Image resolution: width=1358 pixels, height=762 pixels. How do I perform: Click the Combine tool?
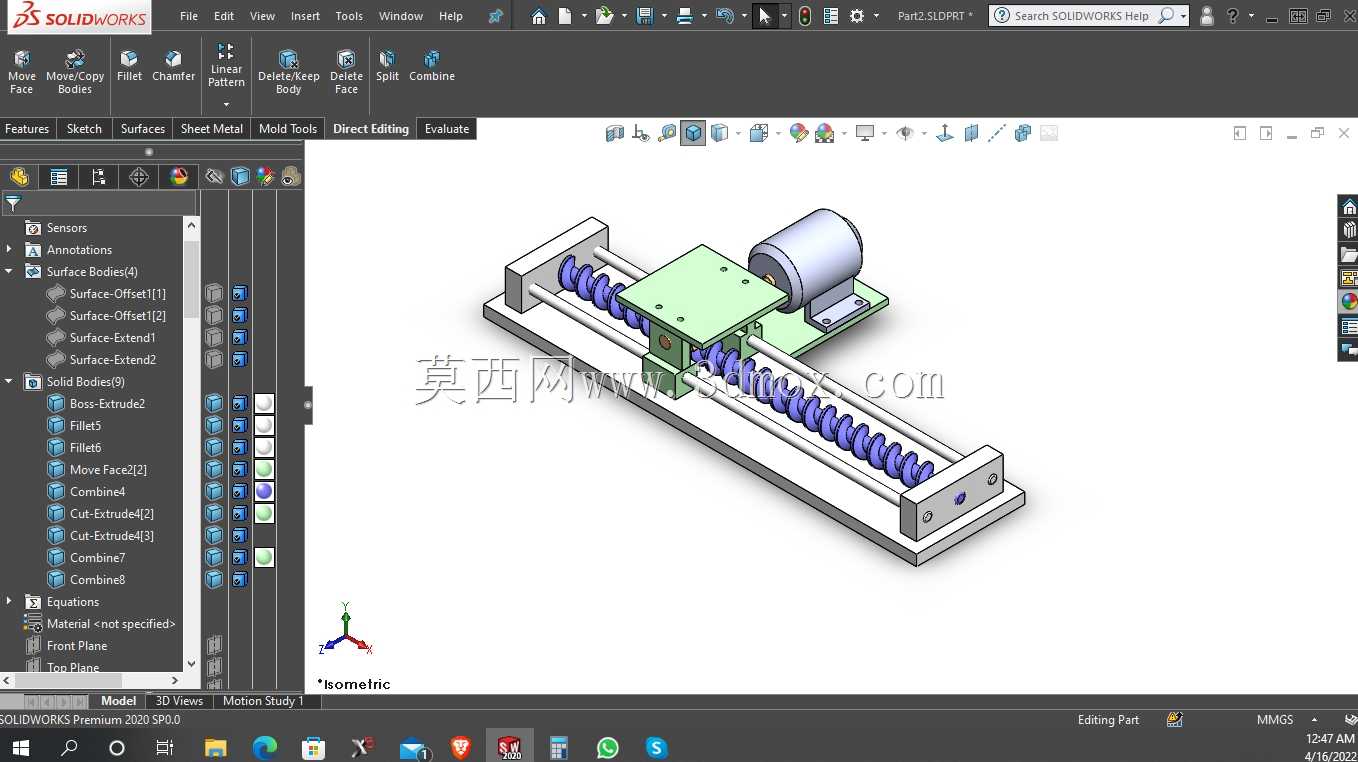pos(432,66)
